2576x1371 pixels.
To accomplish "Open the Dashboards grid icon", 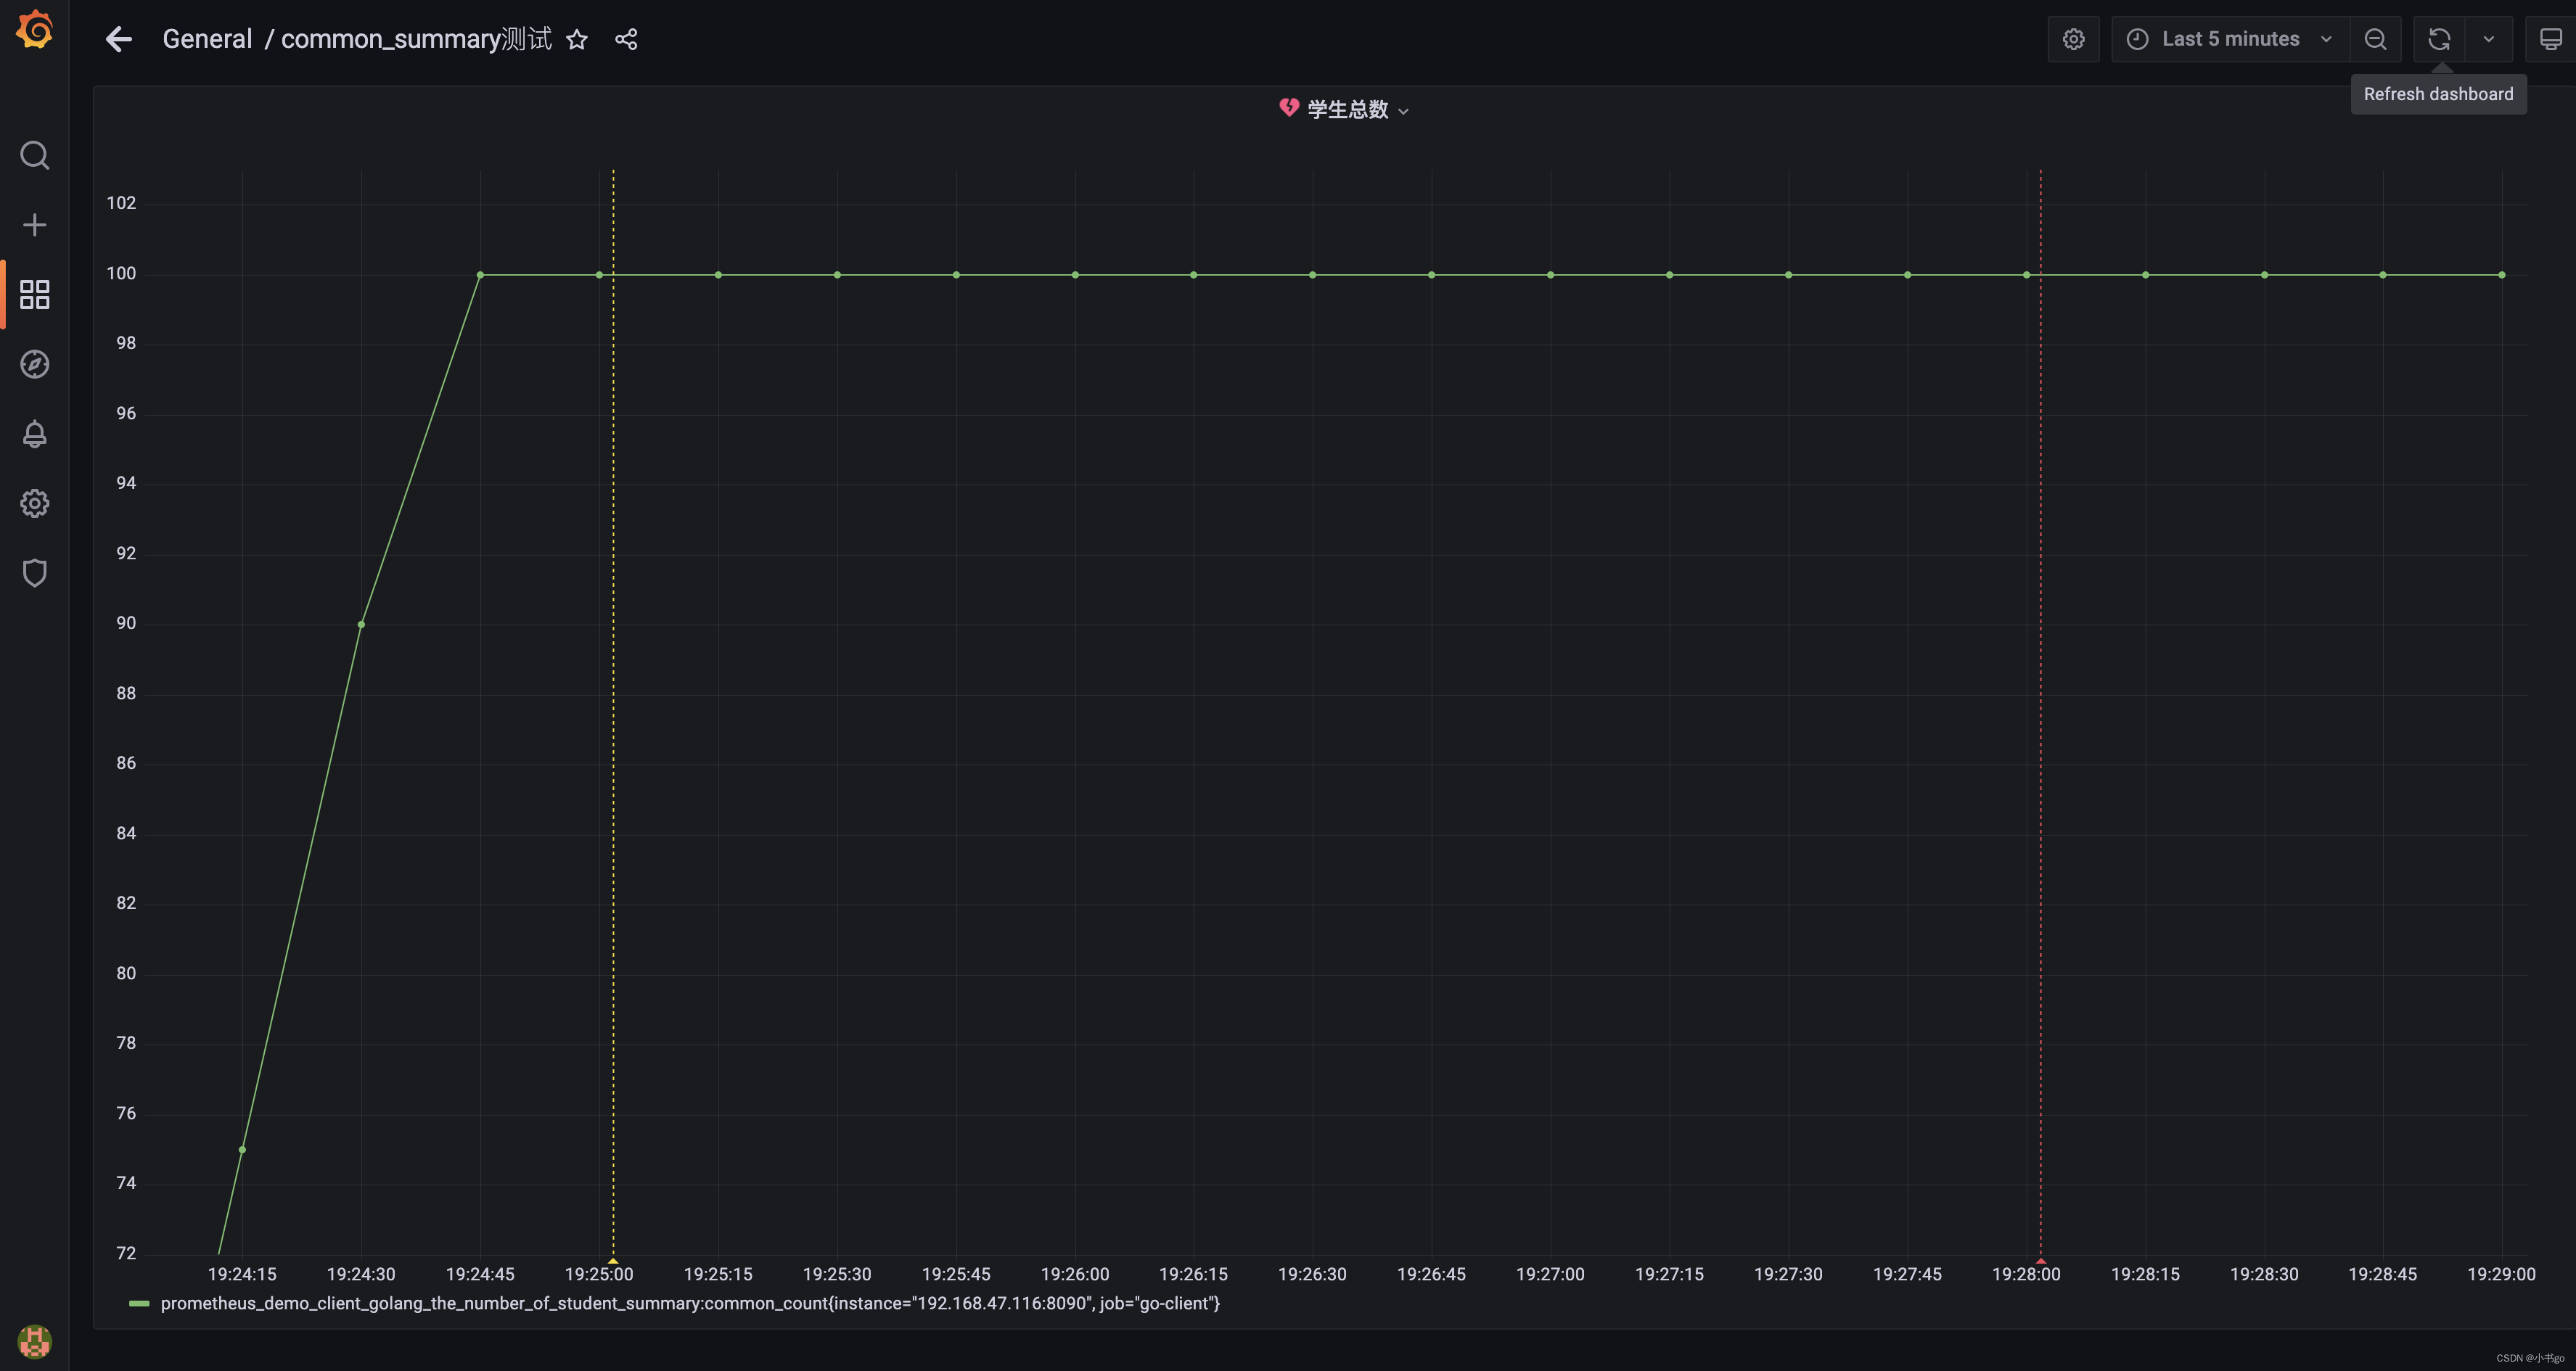I will [34, 294].
